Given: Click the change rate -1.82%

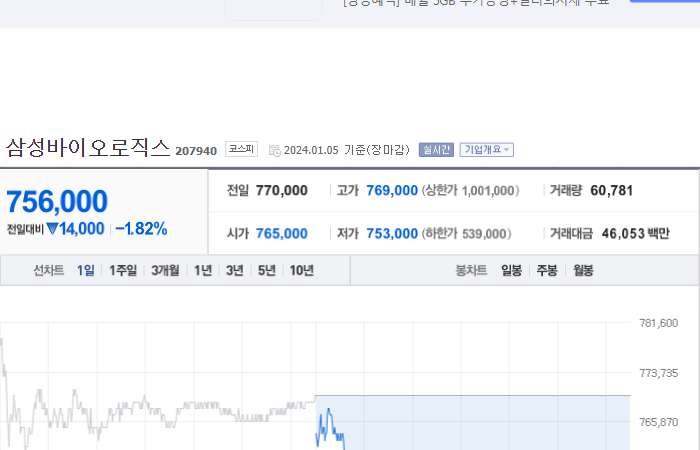Looking at the screenshot, I should point(141,229).
